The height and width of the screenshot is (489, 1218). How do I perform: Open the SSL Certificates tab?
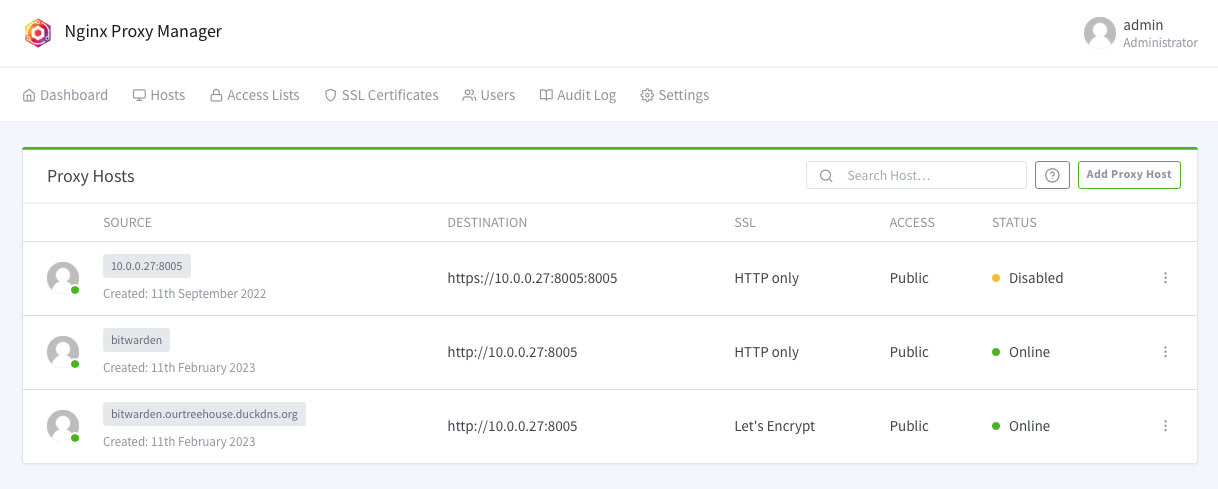(381, 95)
